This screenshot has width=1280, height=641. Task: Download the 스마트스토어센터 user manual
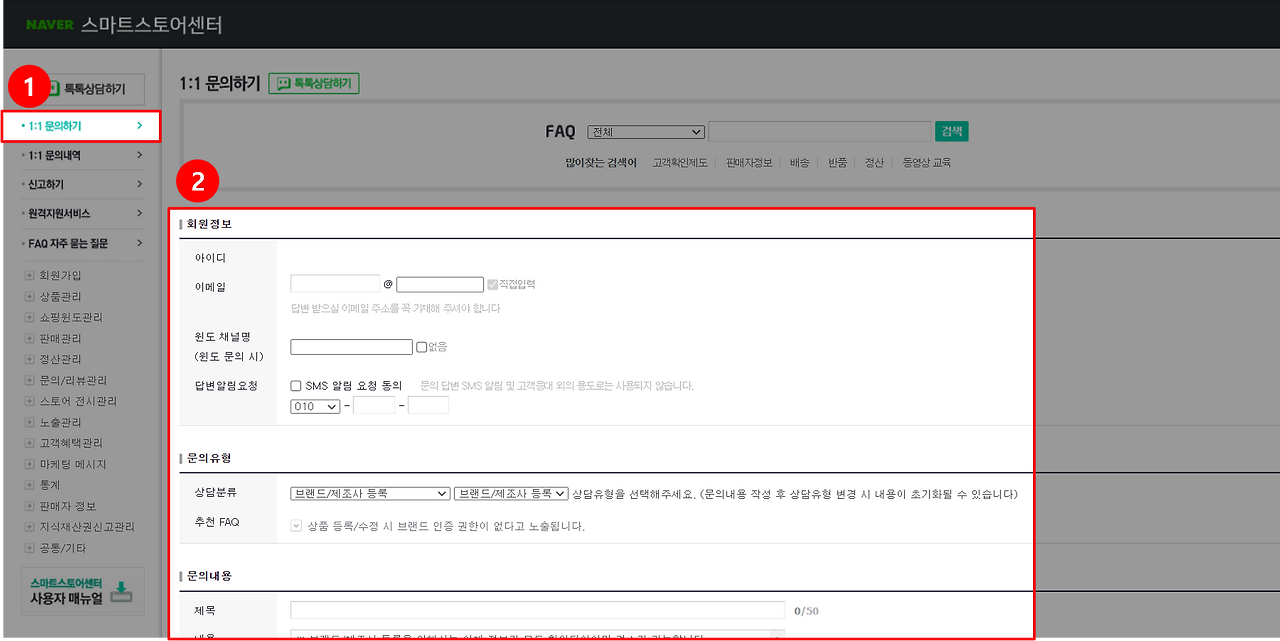pos(80,591)
